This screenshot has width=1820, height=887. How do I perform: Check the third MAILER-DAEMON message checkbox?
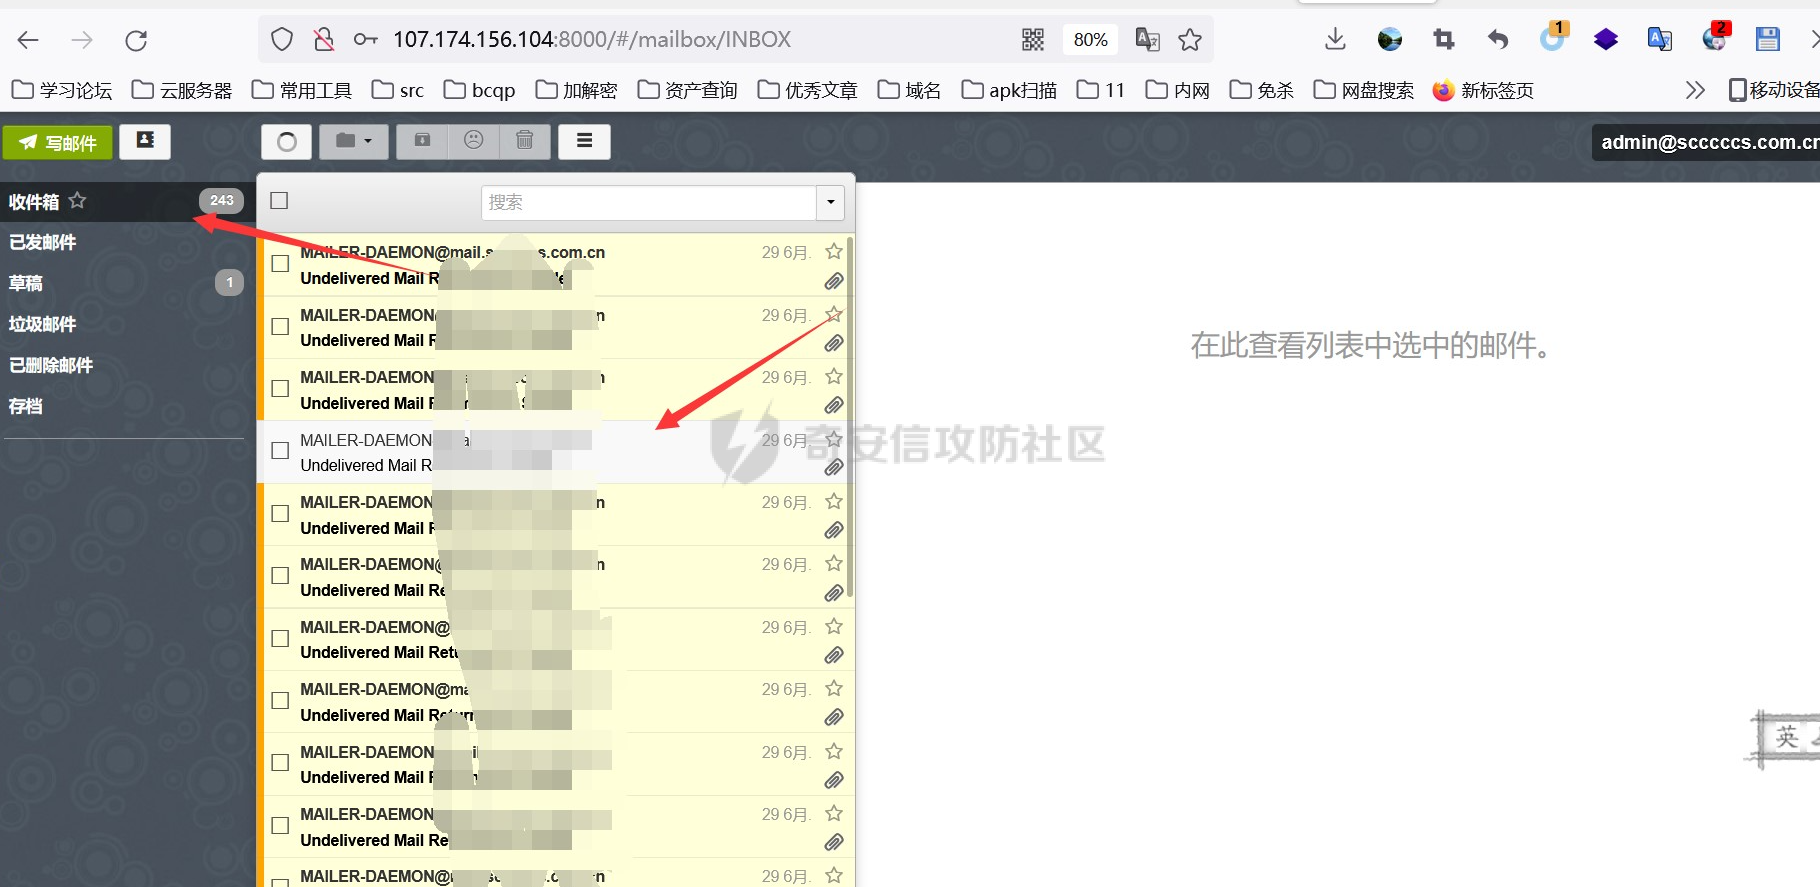coord(280,388)
